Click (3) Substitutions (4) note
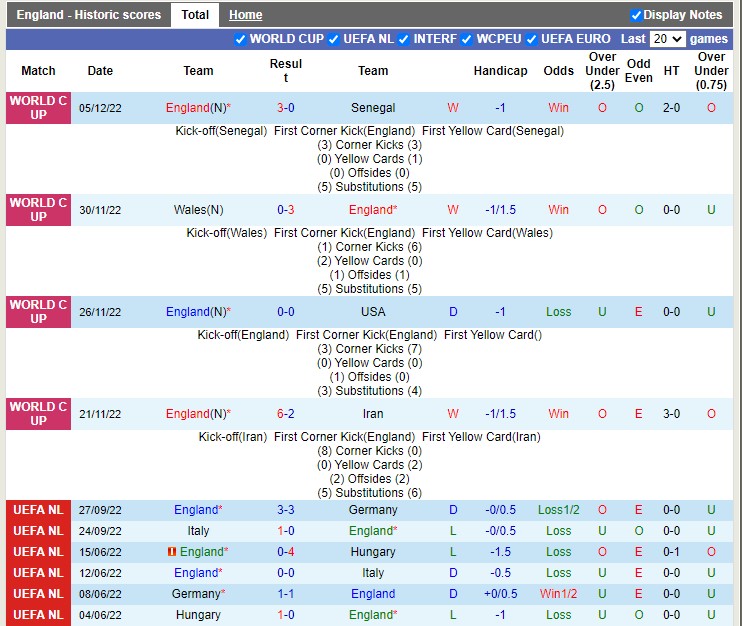The width and height of the screenshot is (742, 626). click(x=370, y=391)
